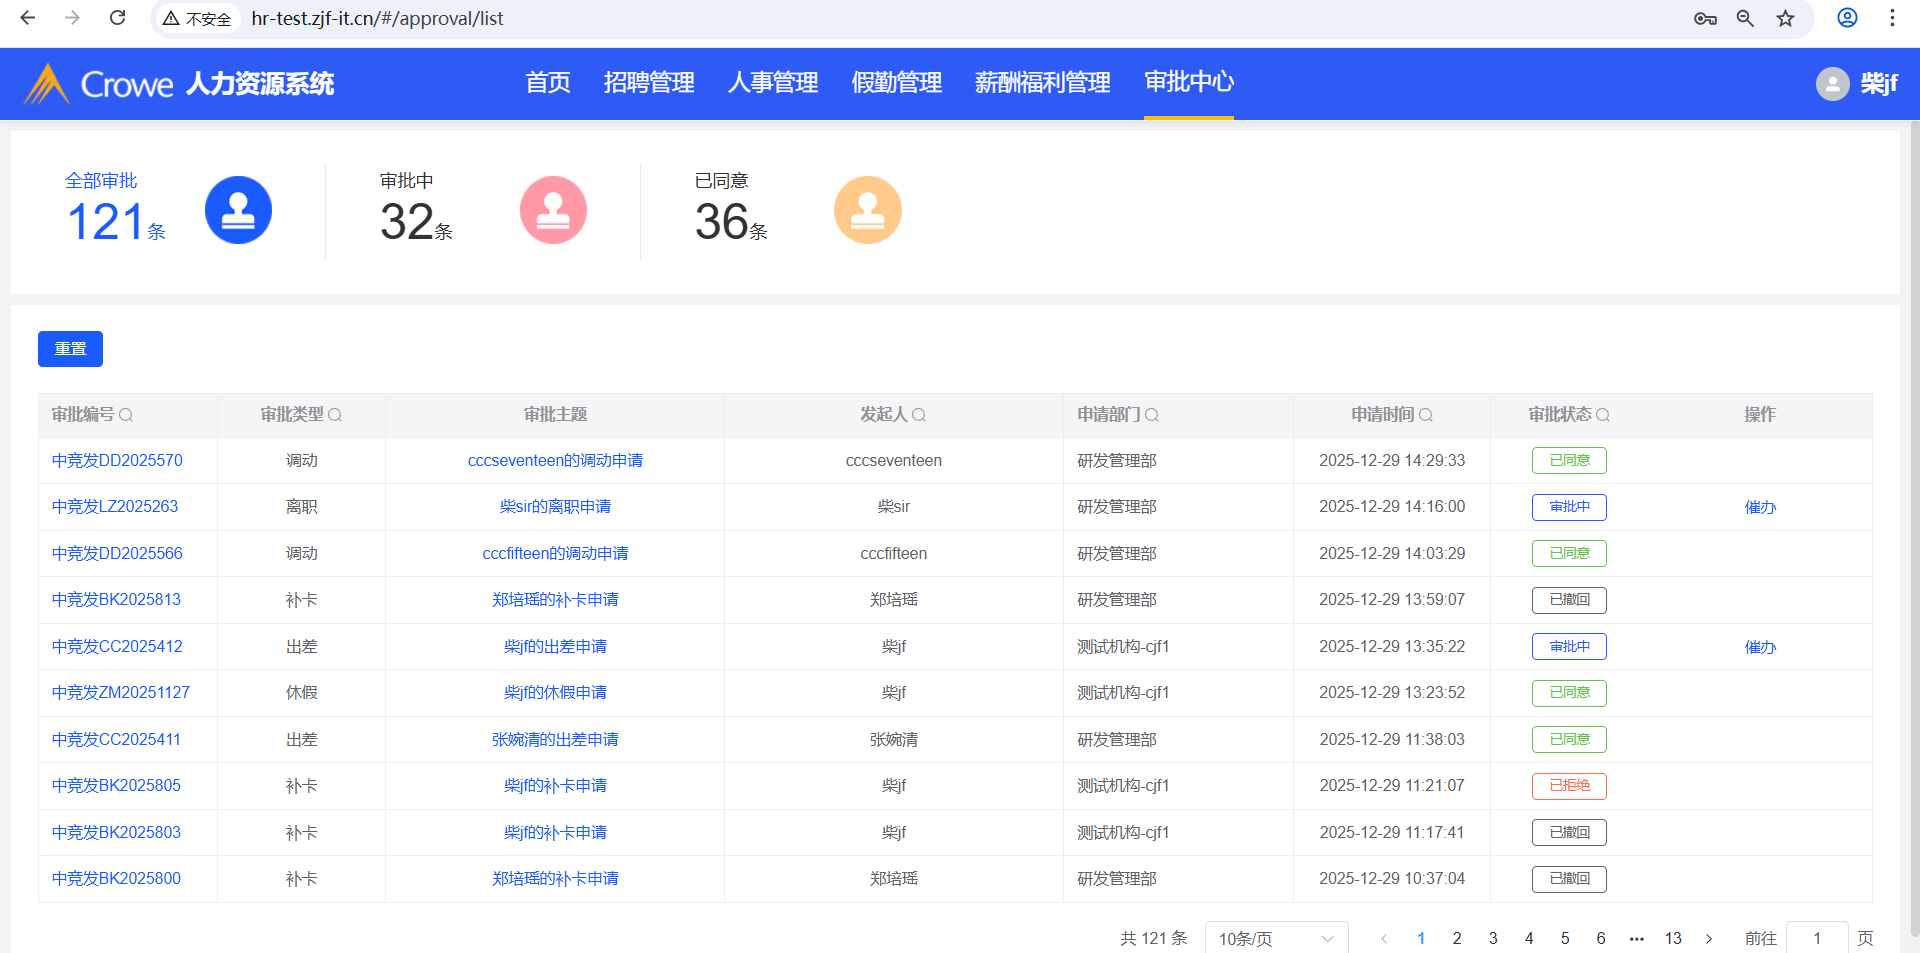Switch to the 招聘管理 menu

648,83
